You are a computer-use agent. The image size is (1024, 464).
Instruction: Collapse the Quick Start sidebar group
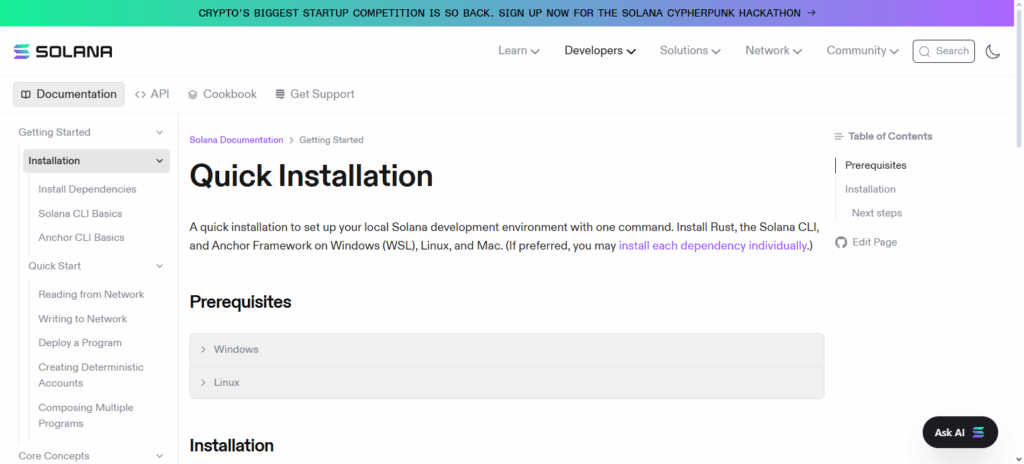159,266
